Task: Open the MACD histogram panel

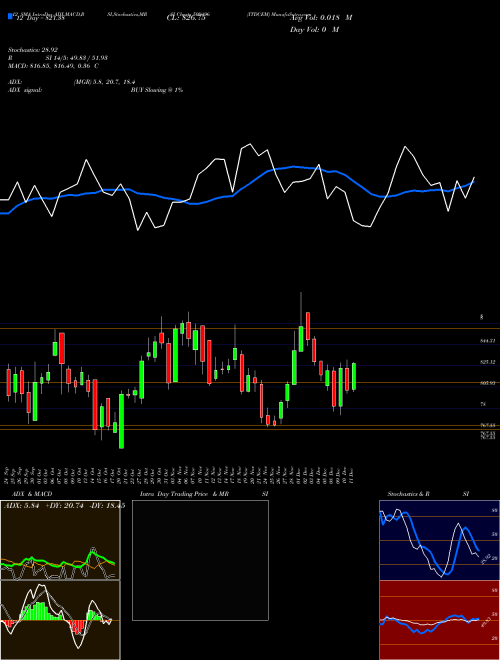Action: [60, 620]
